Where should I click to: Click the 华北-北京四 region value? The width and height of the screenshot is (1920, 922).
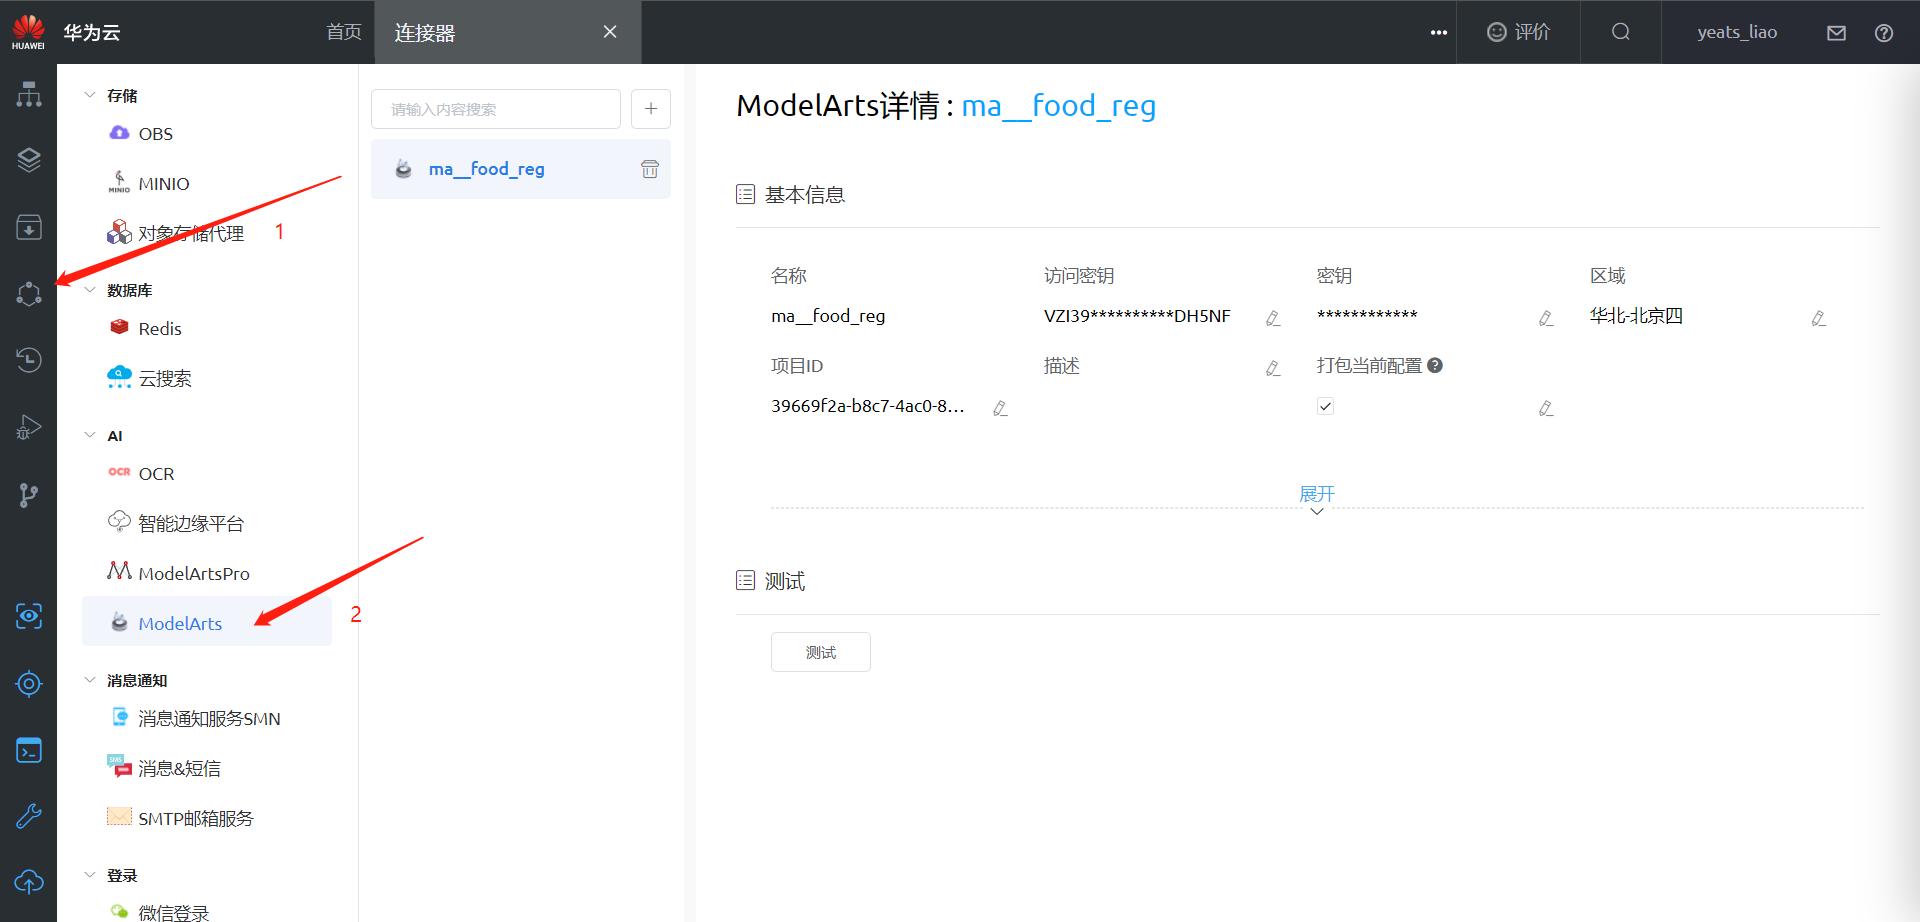pyautogui.click(x=1636, y=316)
